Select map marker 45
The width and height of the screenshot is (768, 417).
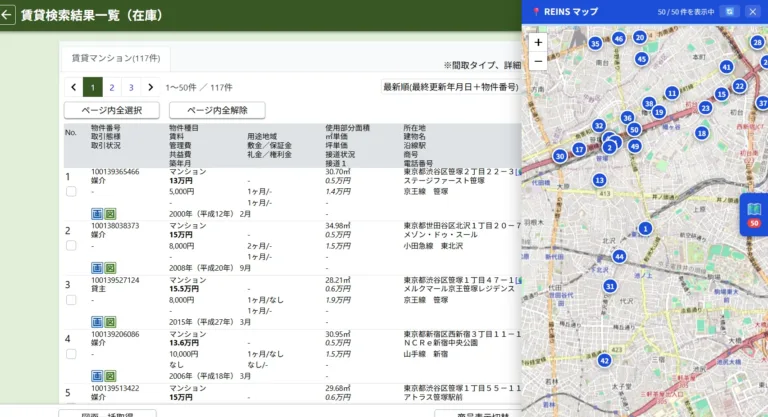pos(641,59)
